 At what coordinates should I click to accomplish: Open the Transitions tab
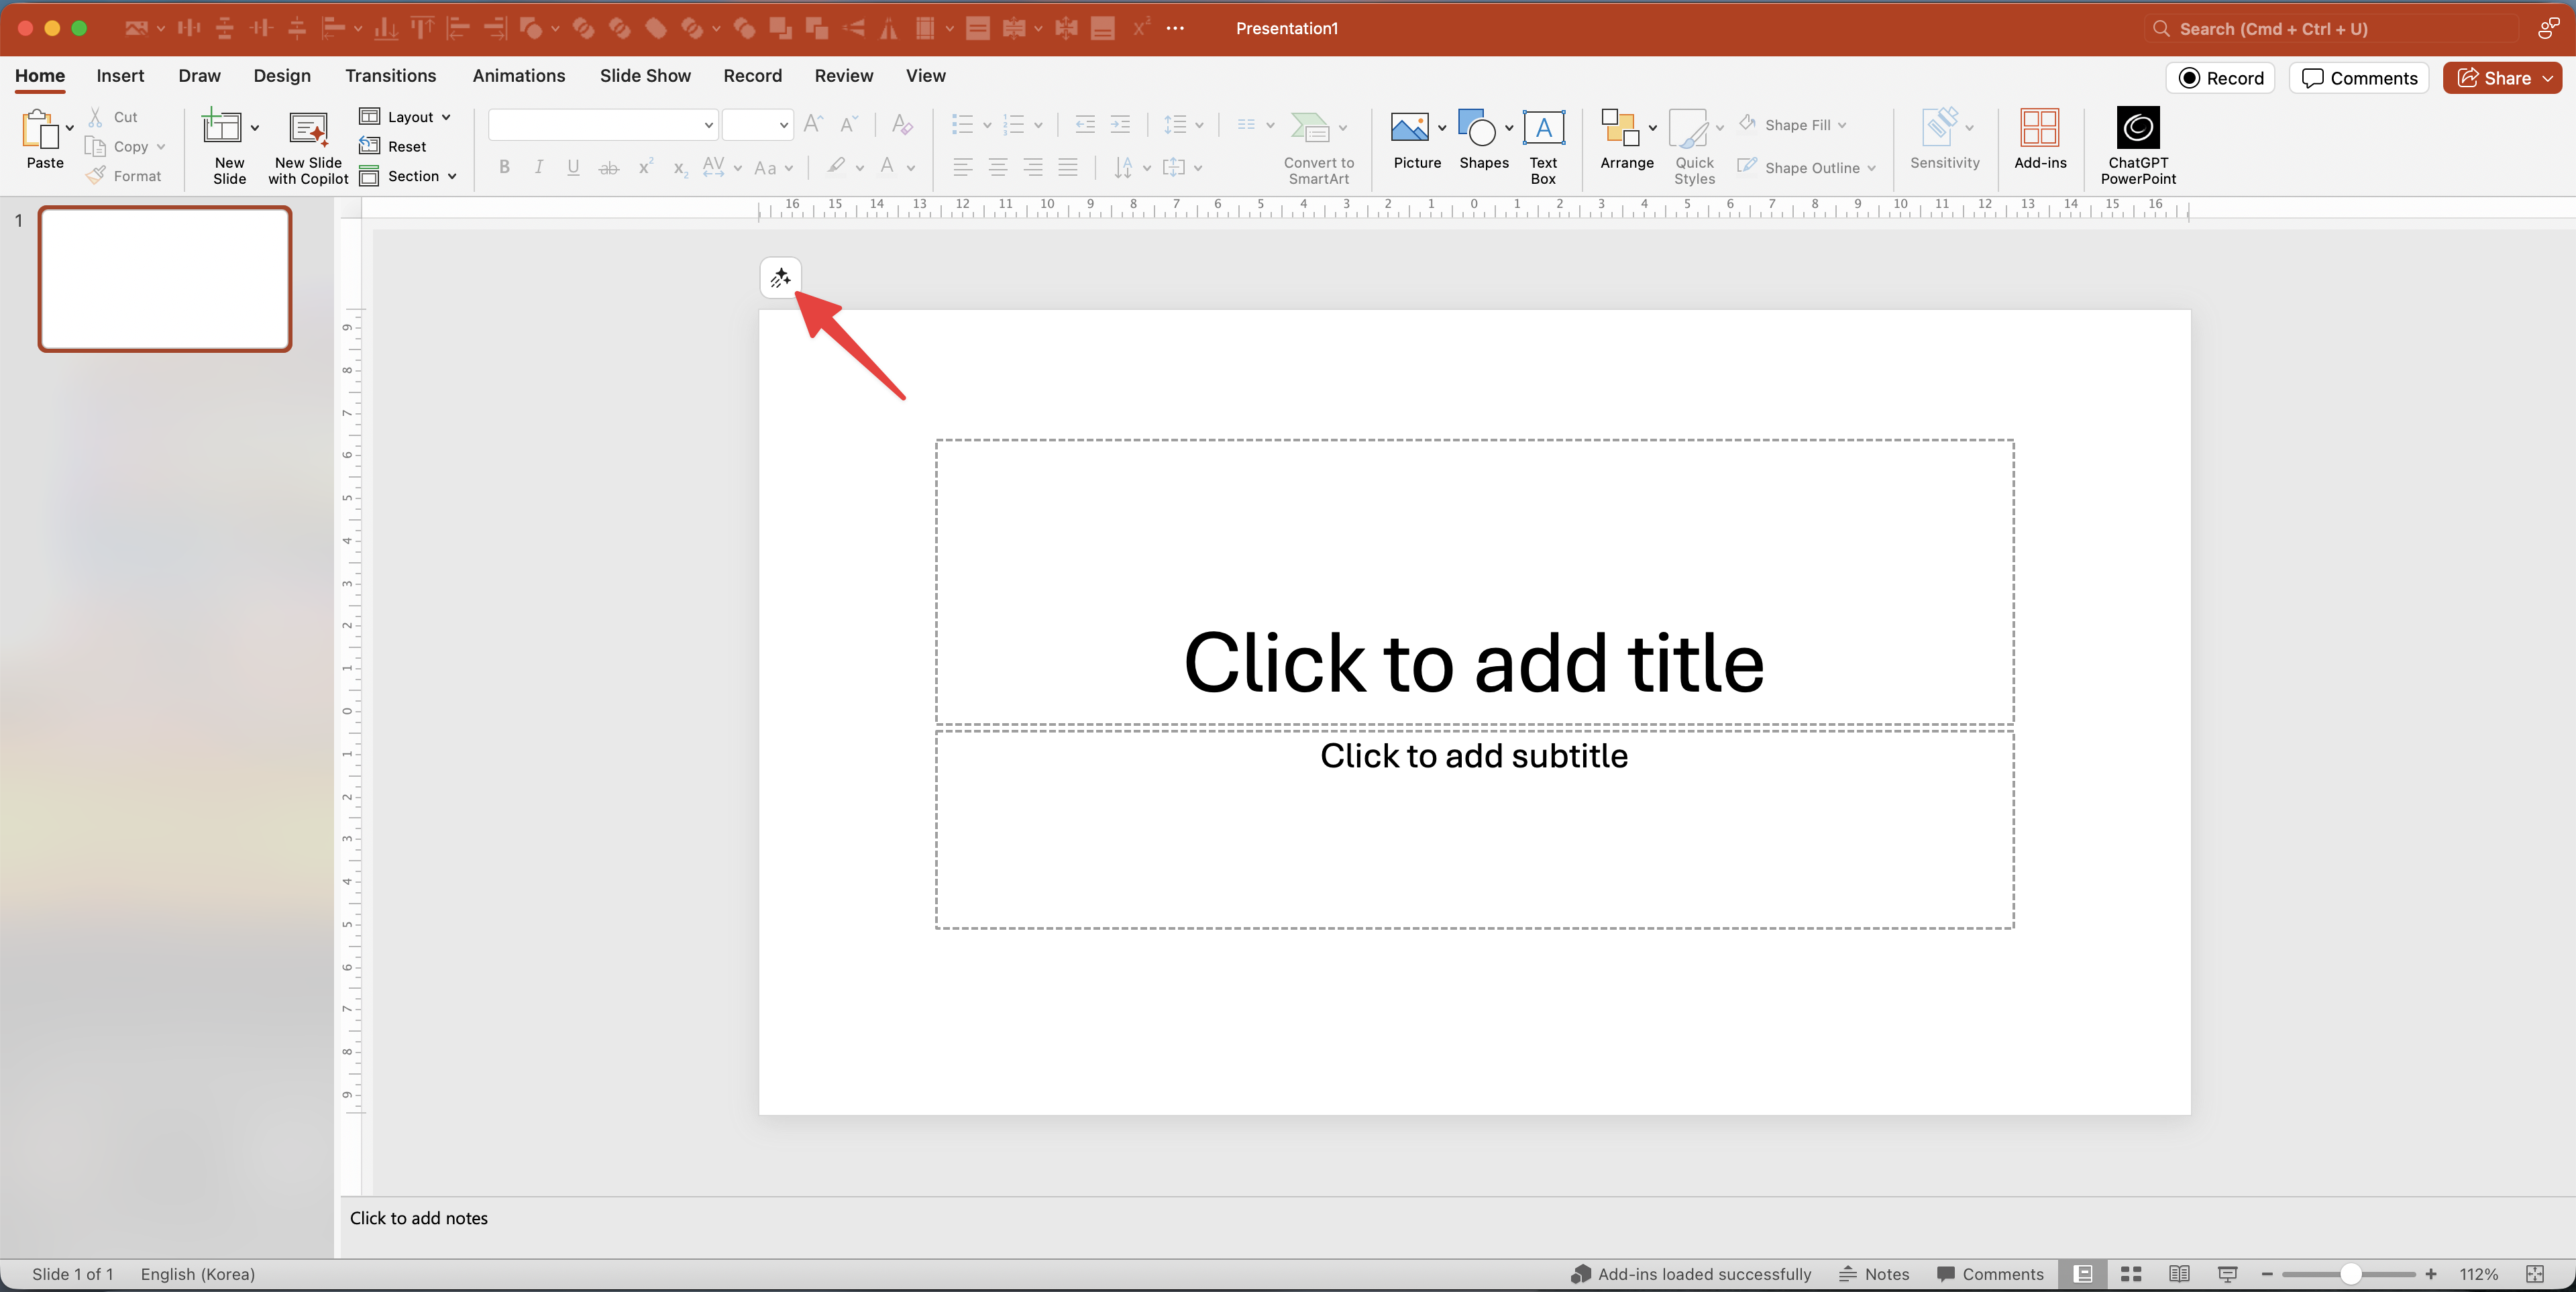(390, 76)
